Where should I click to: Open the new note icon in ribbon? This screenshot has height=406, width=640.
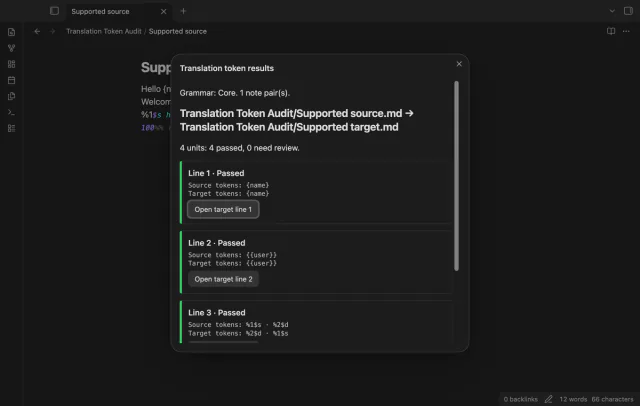(x=11, y=32)
